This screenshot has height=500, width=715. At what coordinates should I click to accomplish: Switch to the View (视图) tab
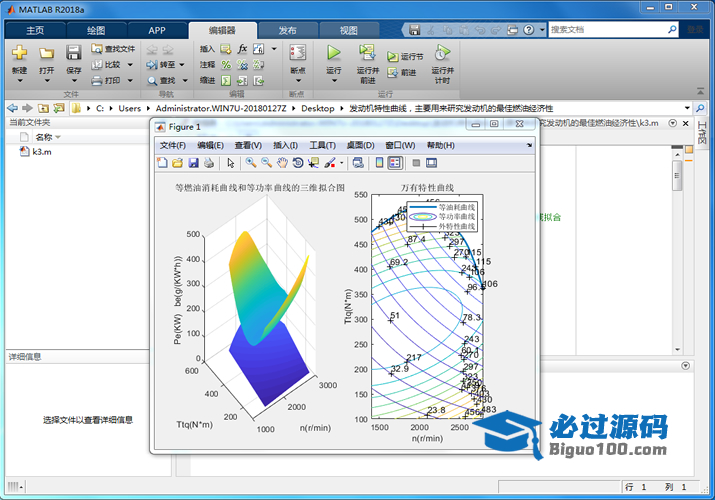pyautogui.click(x=349, y=31)
